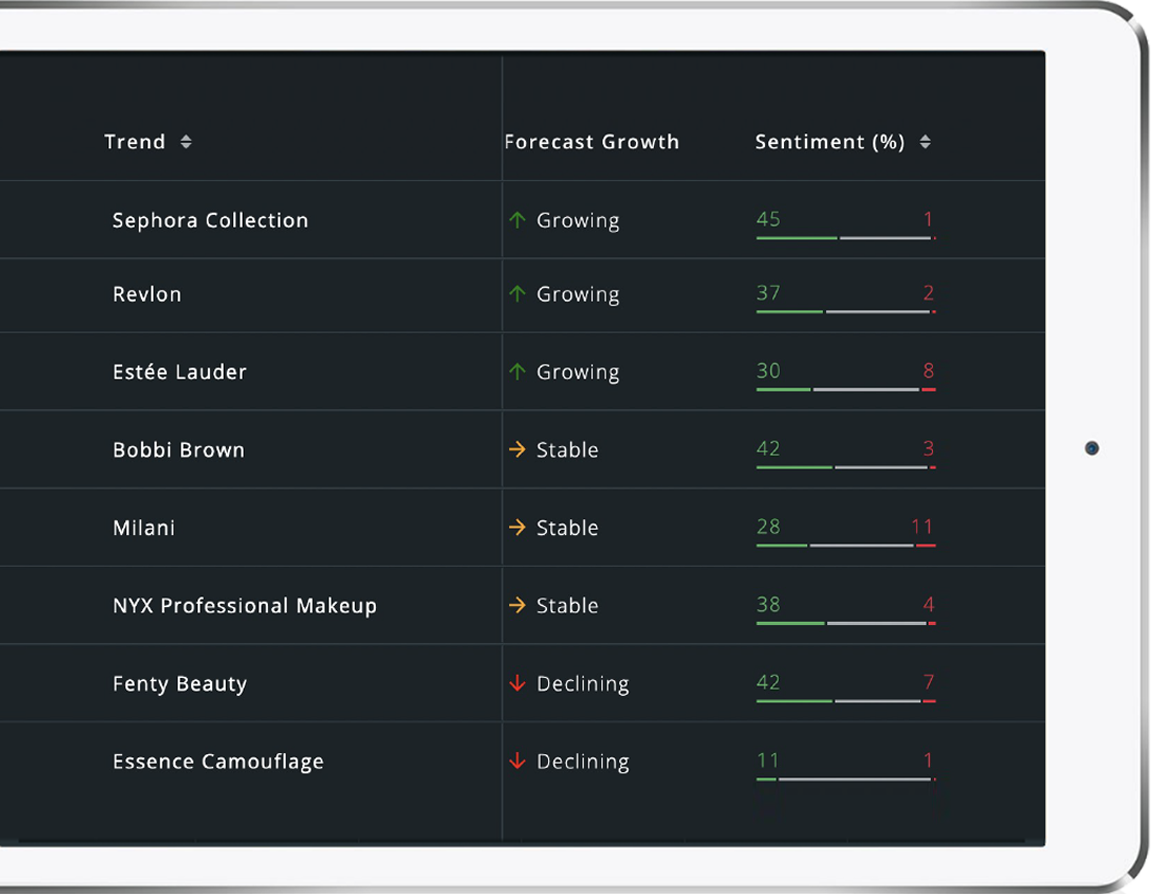Click the stable arrow for NYX Professional Makeup
Screen dimensions: 1153x894
pyautogui.click(x=517, y=606)
